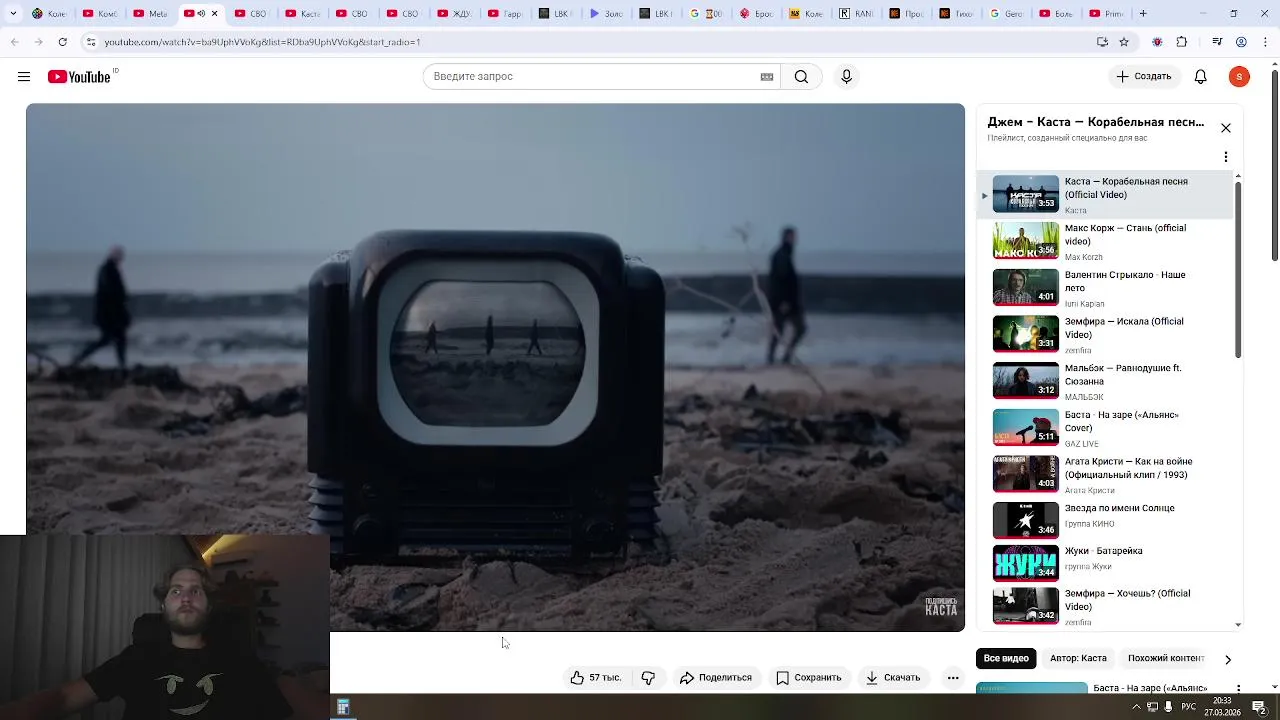Switch to the 'Каста' browser tab
Viewport: 1280px width, 720px height.
pyautogui.click(x=303, y=14)
